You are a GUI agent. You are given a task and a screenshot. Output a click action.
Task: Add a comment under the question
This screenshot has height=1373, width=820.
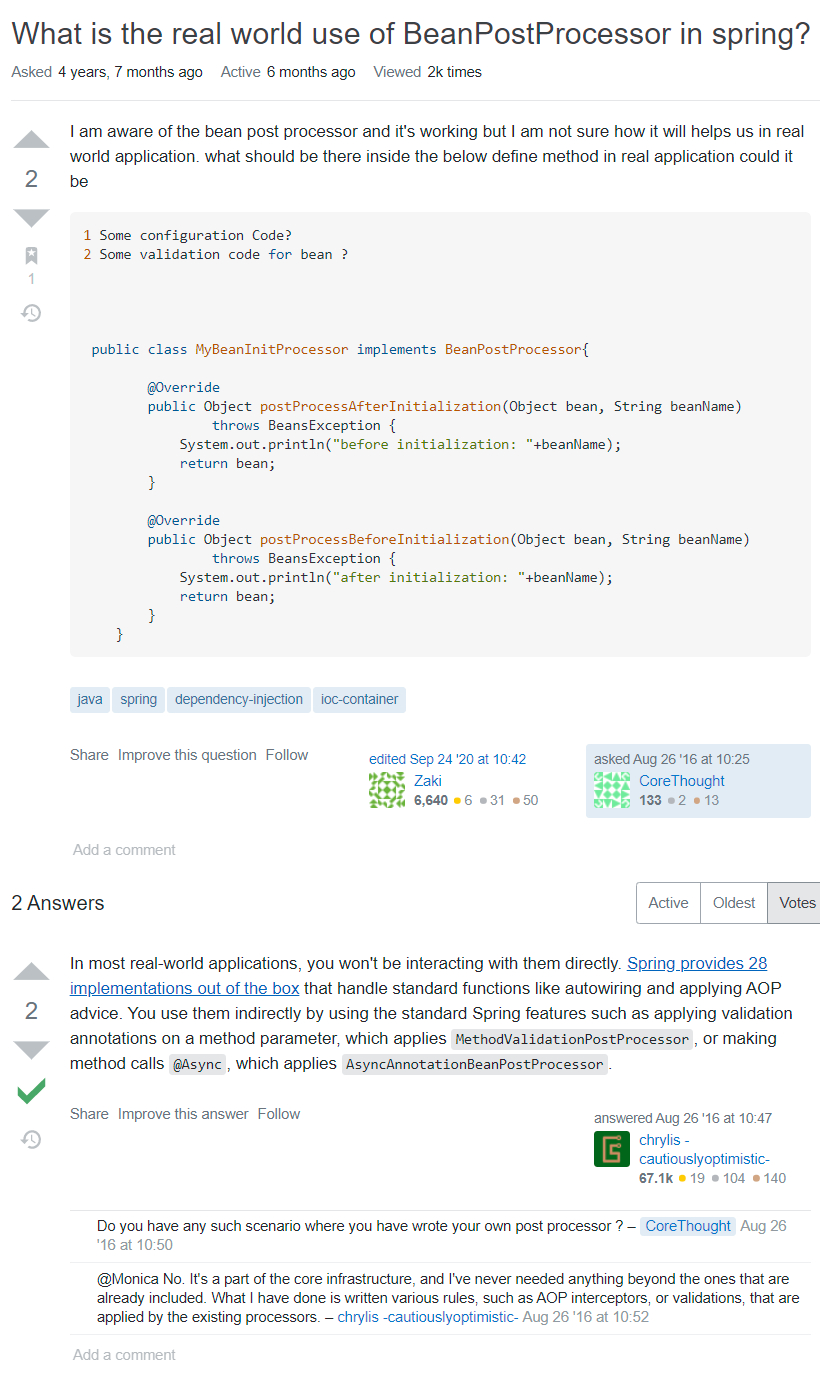tap(124, 850)
